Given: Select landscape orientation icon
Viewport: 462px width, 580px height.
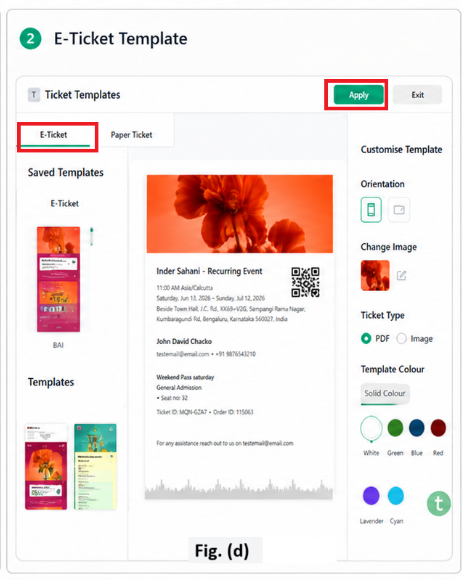Looking at the screenshot, I should [399, 210].
